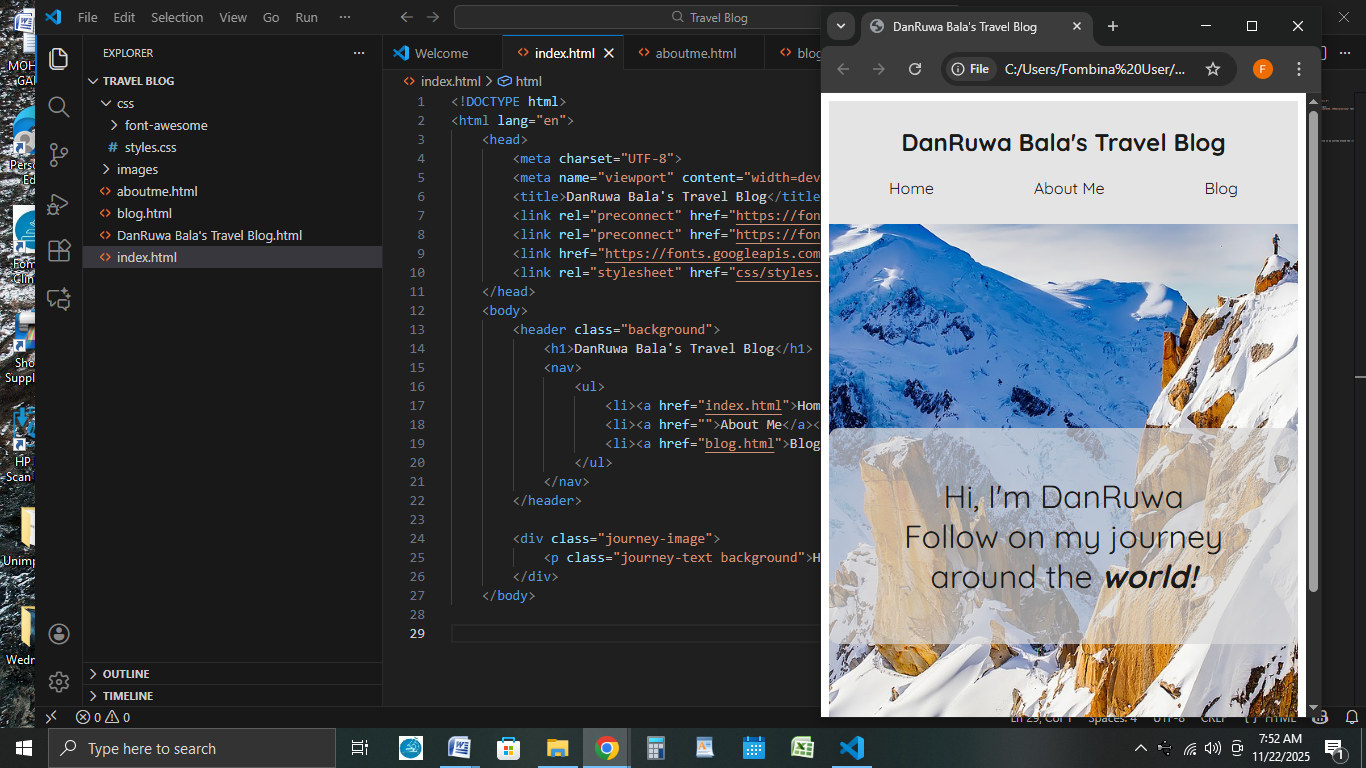Open Chrome profile F avatar
Image resolution: width=1366 pixels, height=768 pixels.
click(1263, 69)
